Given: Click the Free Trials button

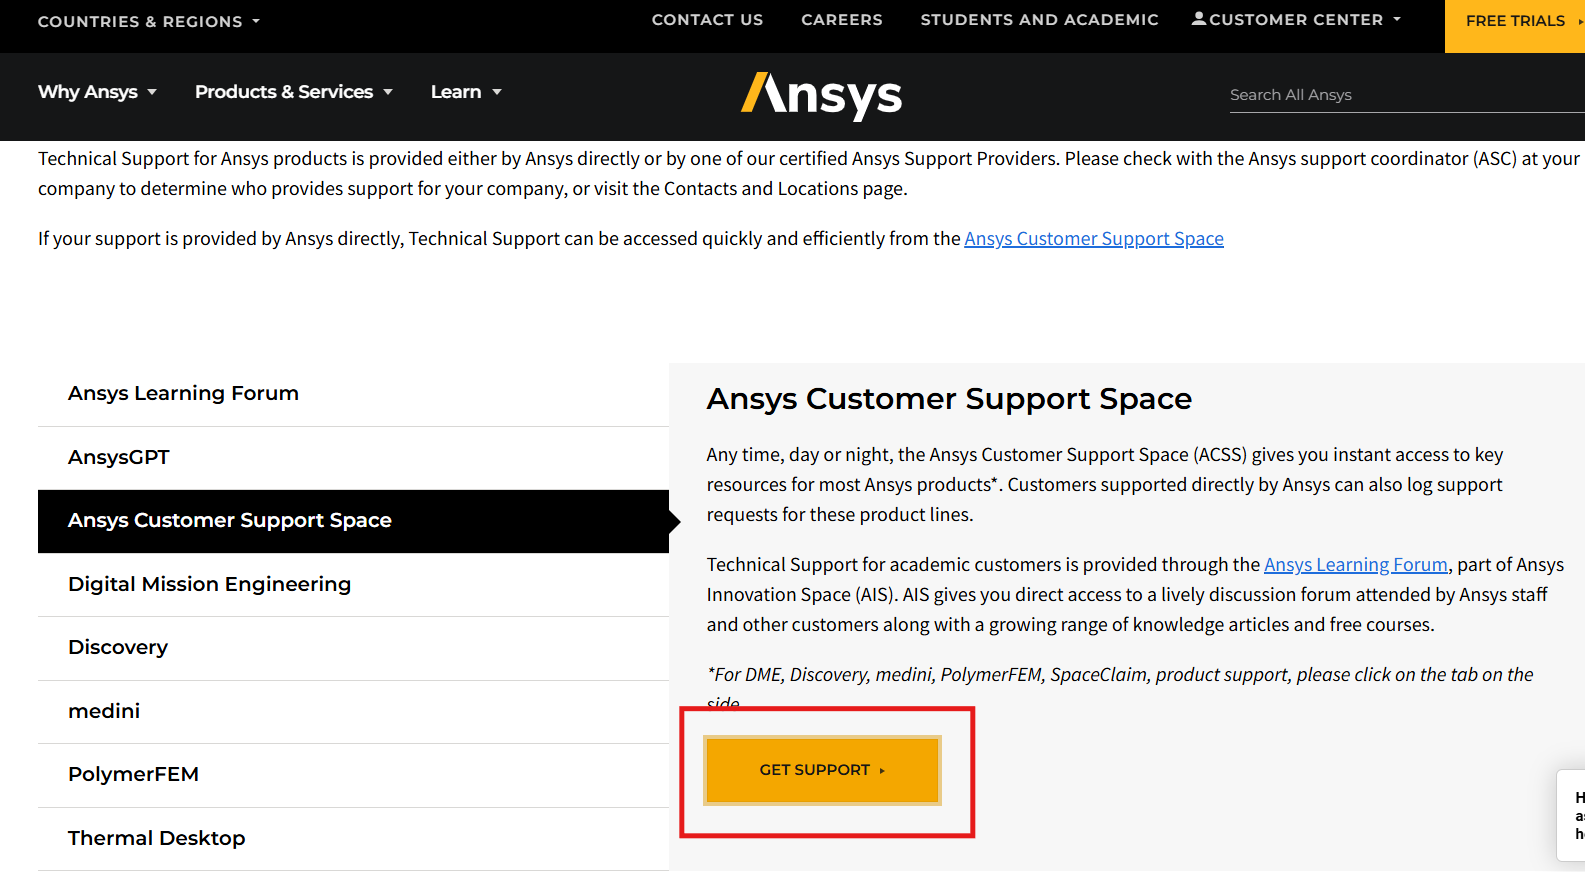Looking at the screenshot, I should [1514, 21].
